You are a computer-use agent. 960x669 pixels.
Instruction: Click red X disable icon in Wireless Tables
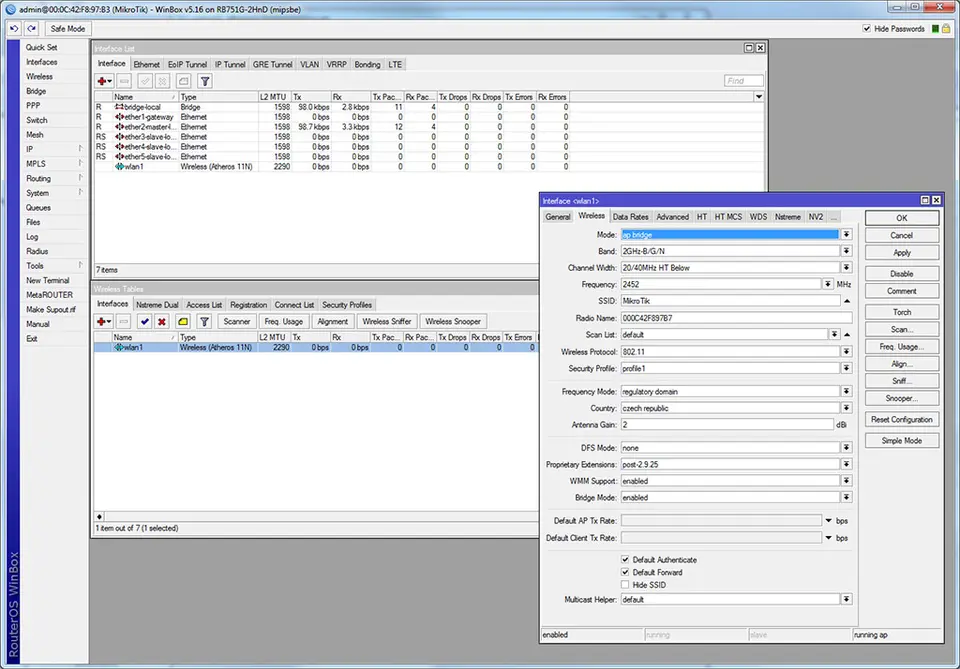coord(162,322)
